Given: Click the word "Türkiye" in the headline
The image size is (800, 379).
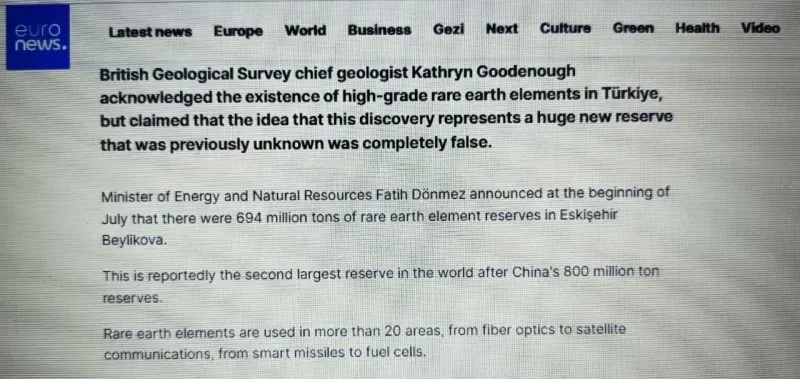Looking at the screenshot, I should pyautogui.click(x=633, y=95).
